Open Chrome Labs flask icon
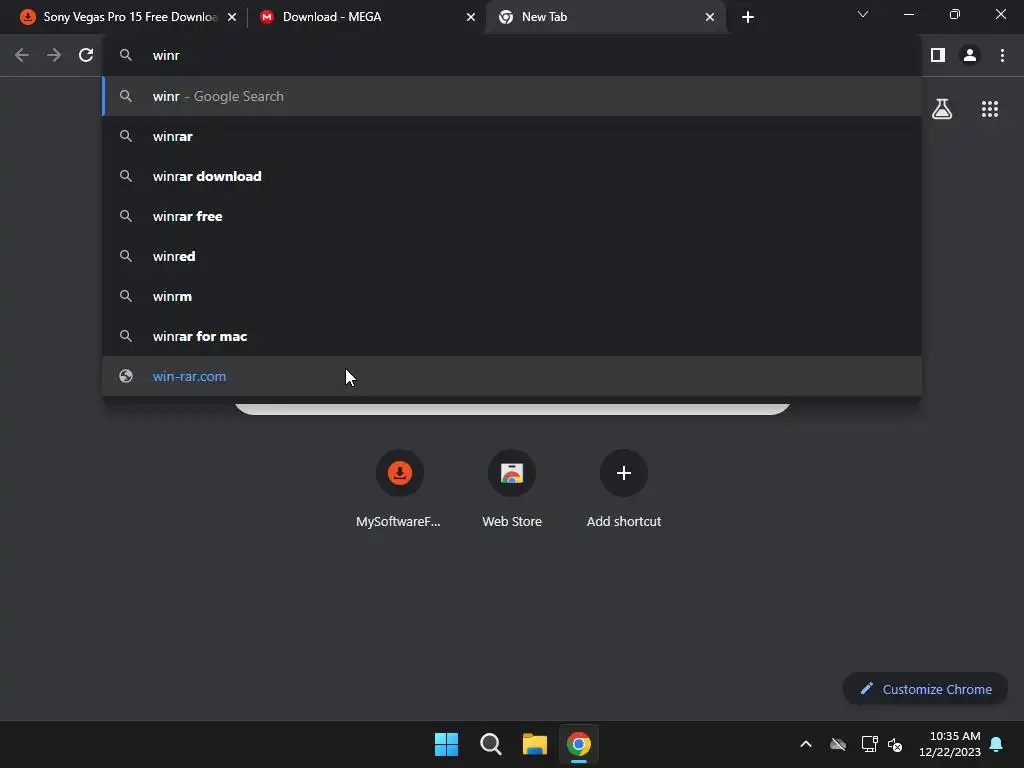1024x768 pixels. 942,109
